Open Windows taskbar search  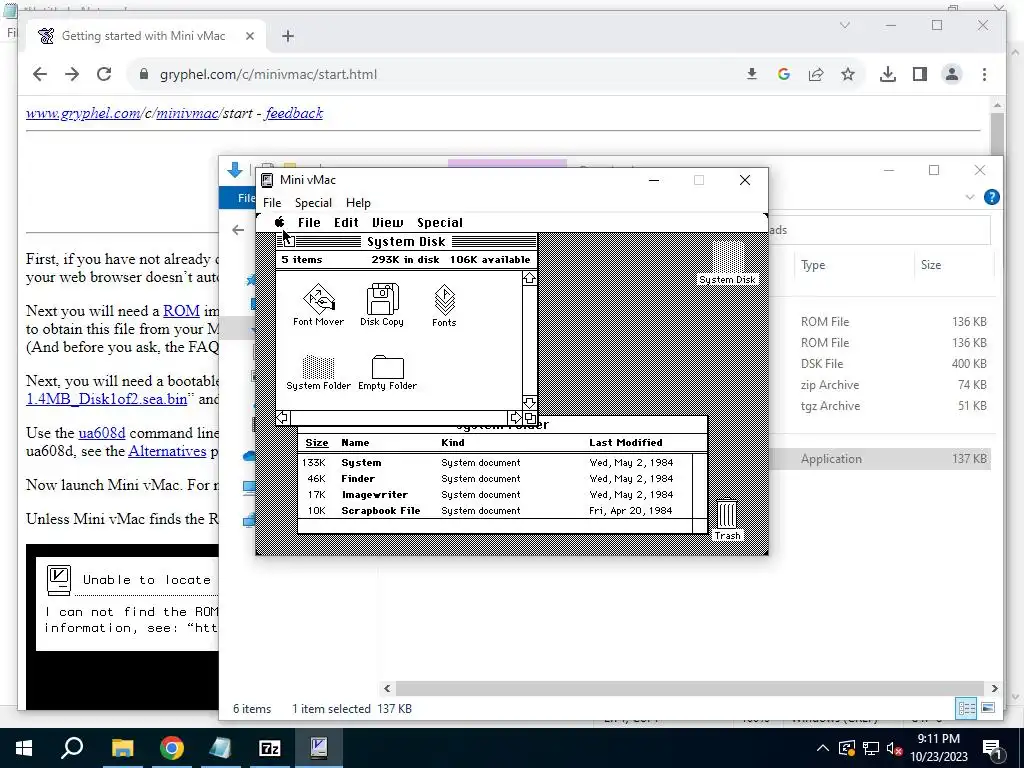pos(72,748)
